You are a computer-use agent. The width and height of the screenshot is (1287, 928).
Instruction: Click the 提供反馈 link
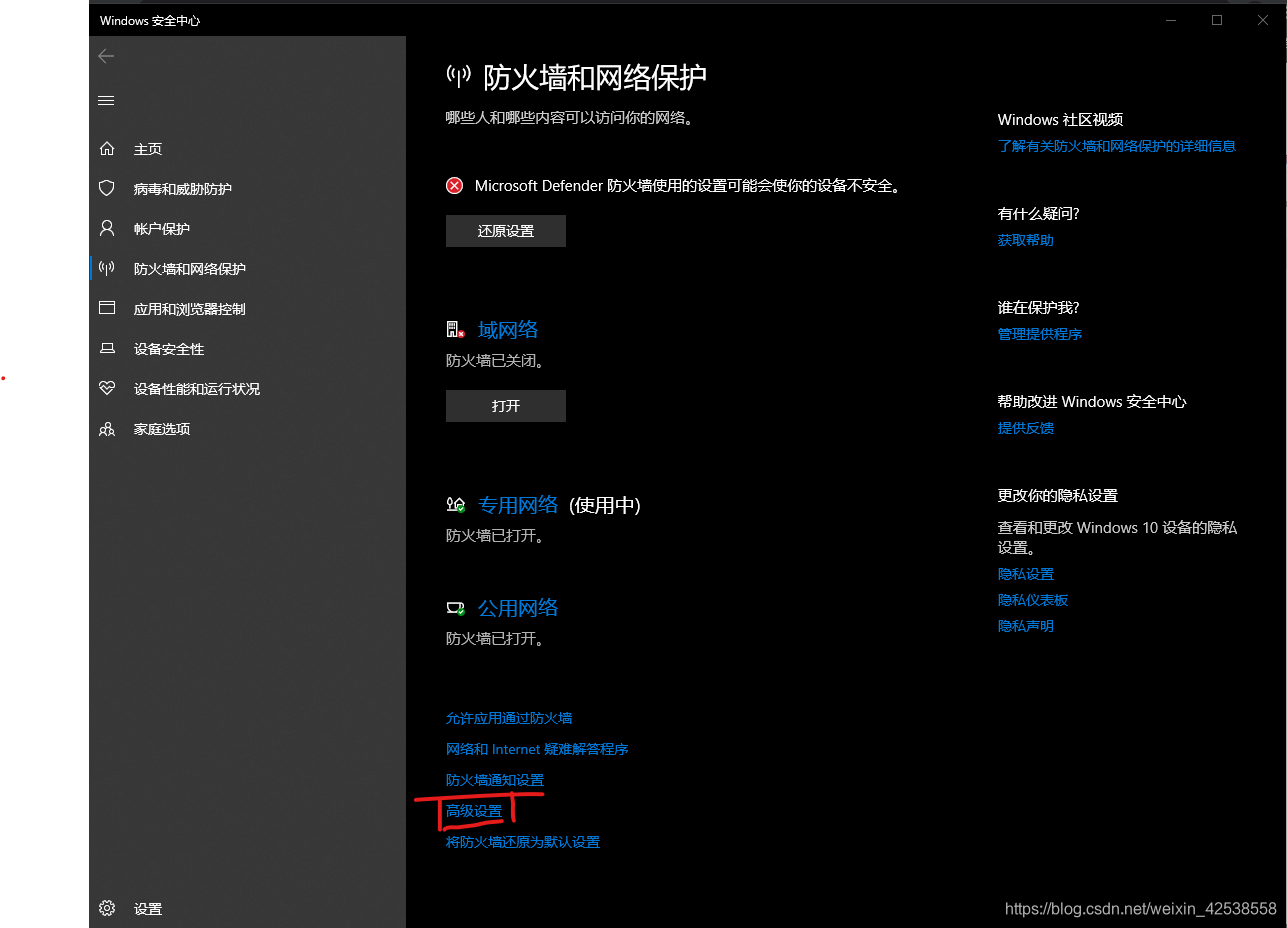pos(1026,428)
